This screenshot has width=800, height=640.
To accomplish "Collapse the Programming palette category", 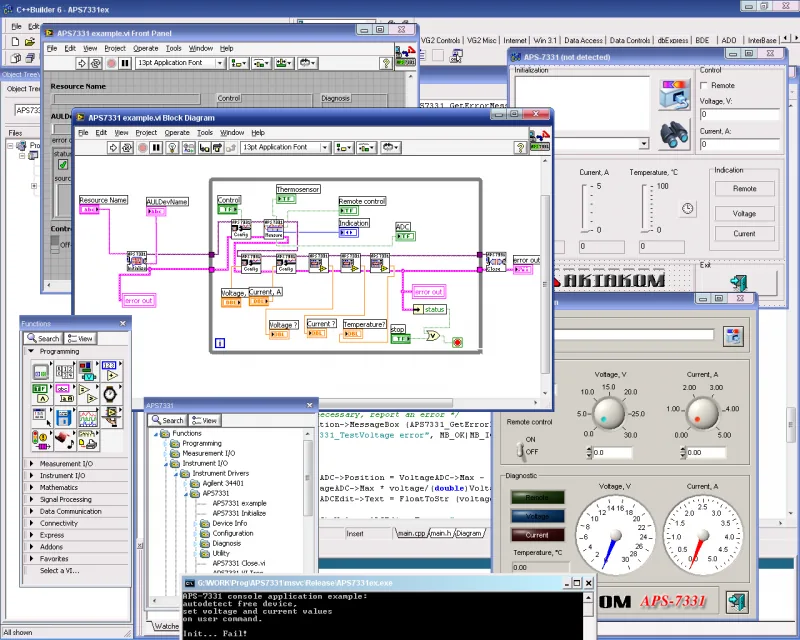I will click(x=31, y=352).
